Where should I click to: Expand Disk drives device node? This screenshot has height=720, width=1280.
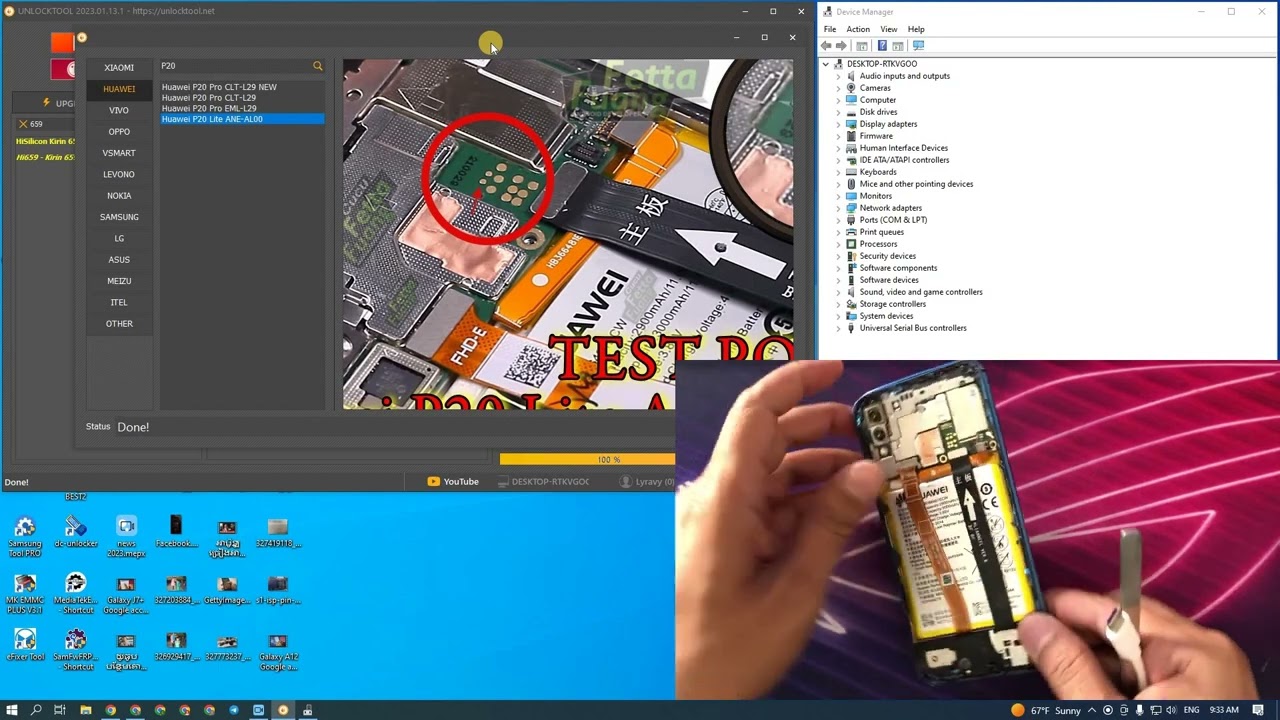pos(838,112)
